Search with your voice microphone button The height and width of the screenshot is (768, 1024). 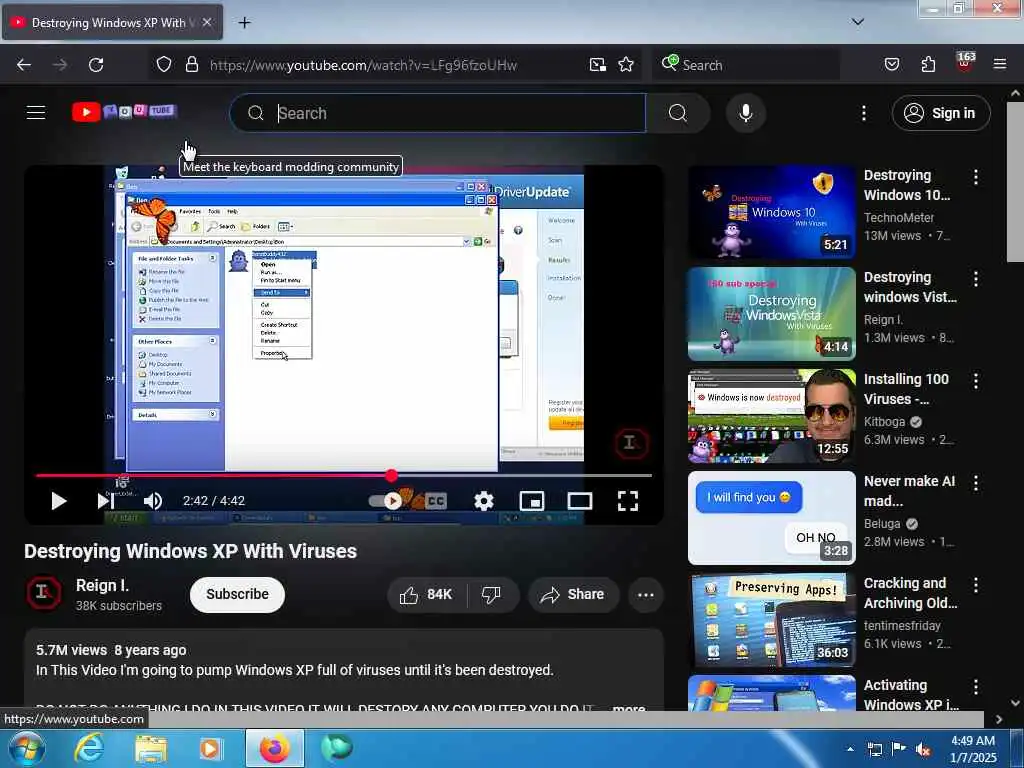tap(746, 113)
